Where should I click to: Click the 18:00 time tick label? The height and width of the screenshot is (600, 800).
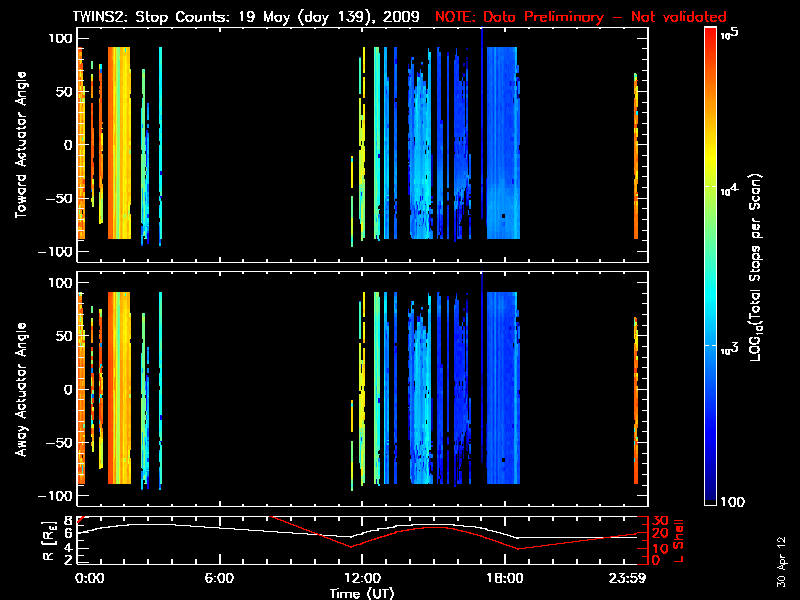tap(503, 579)
